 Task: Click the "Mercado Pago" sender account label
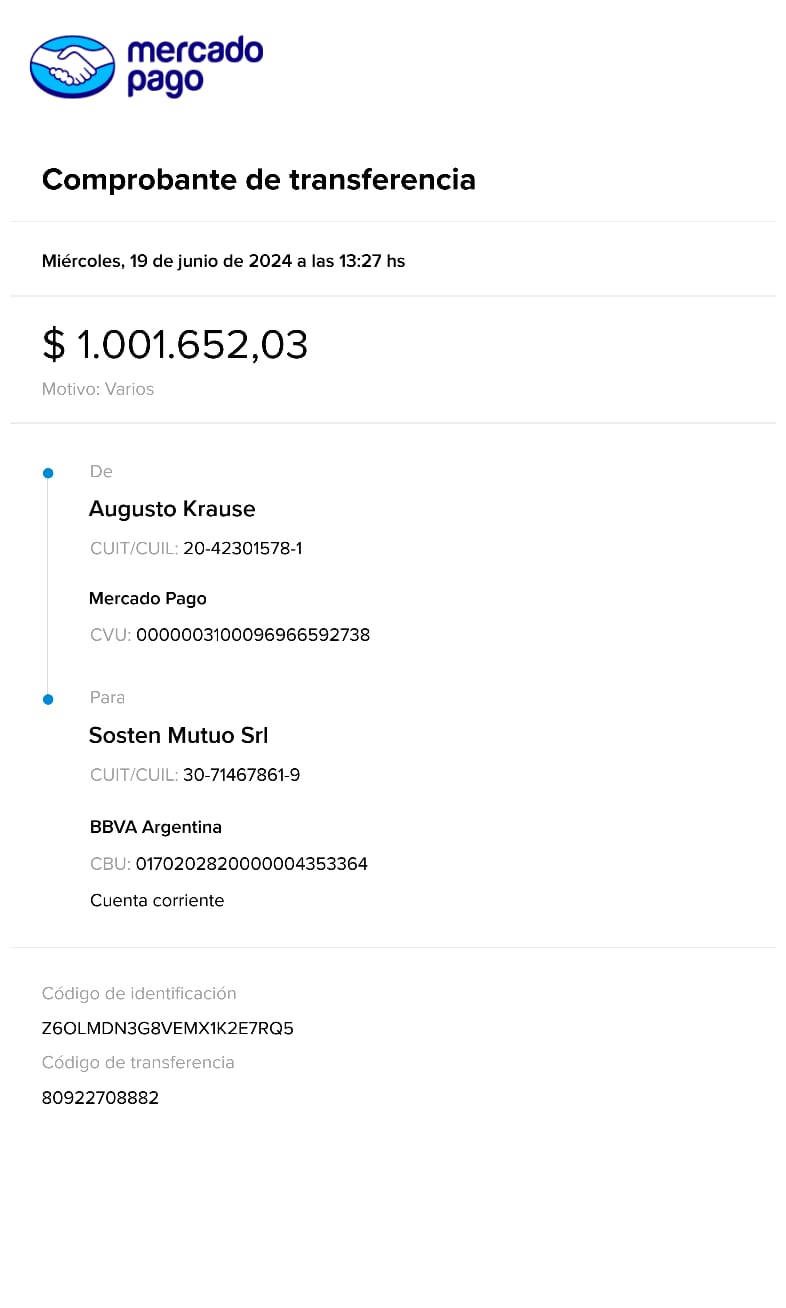tap(148, 598)
